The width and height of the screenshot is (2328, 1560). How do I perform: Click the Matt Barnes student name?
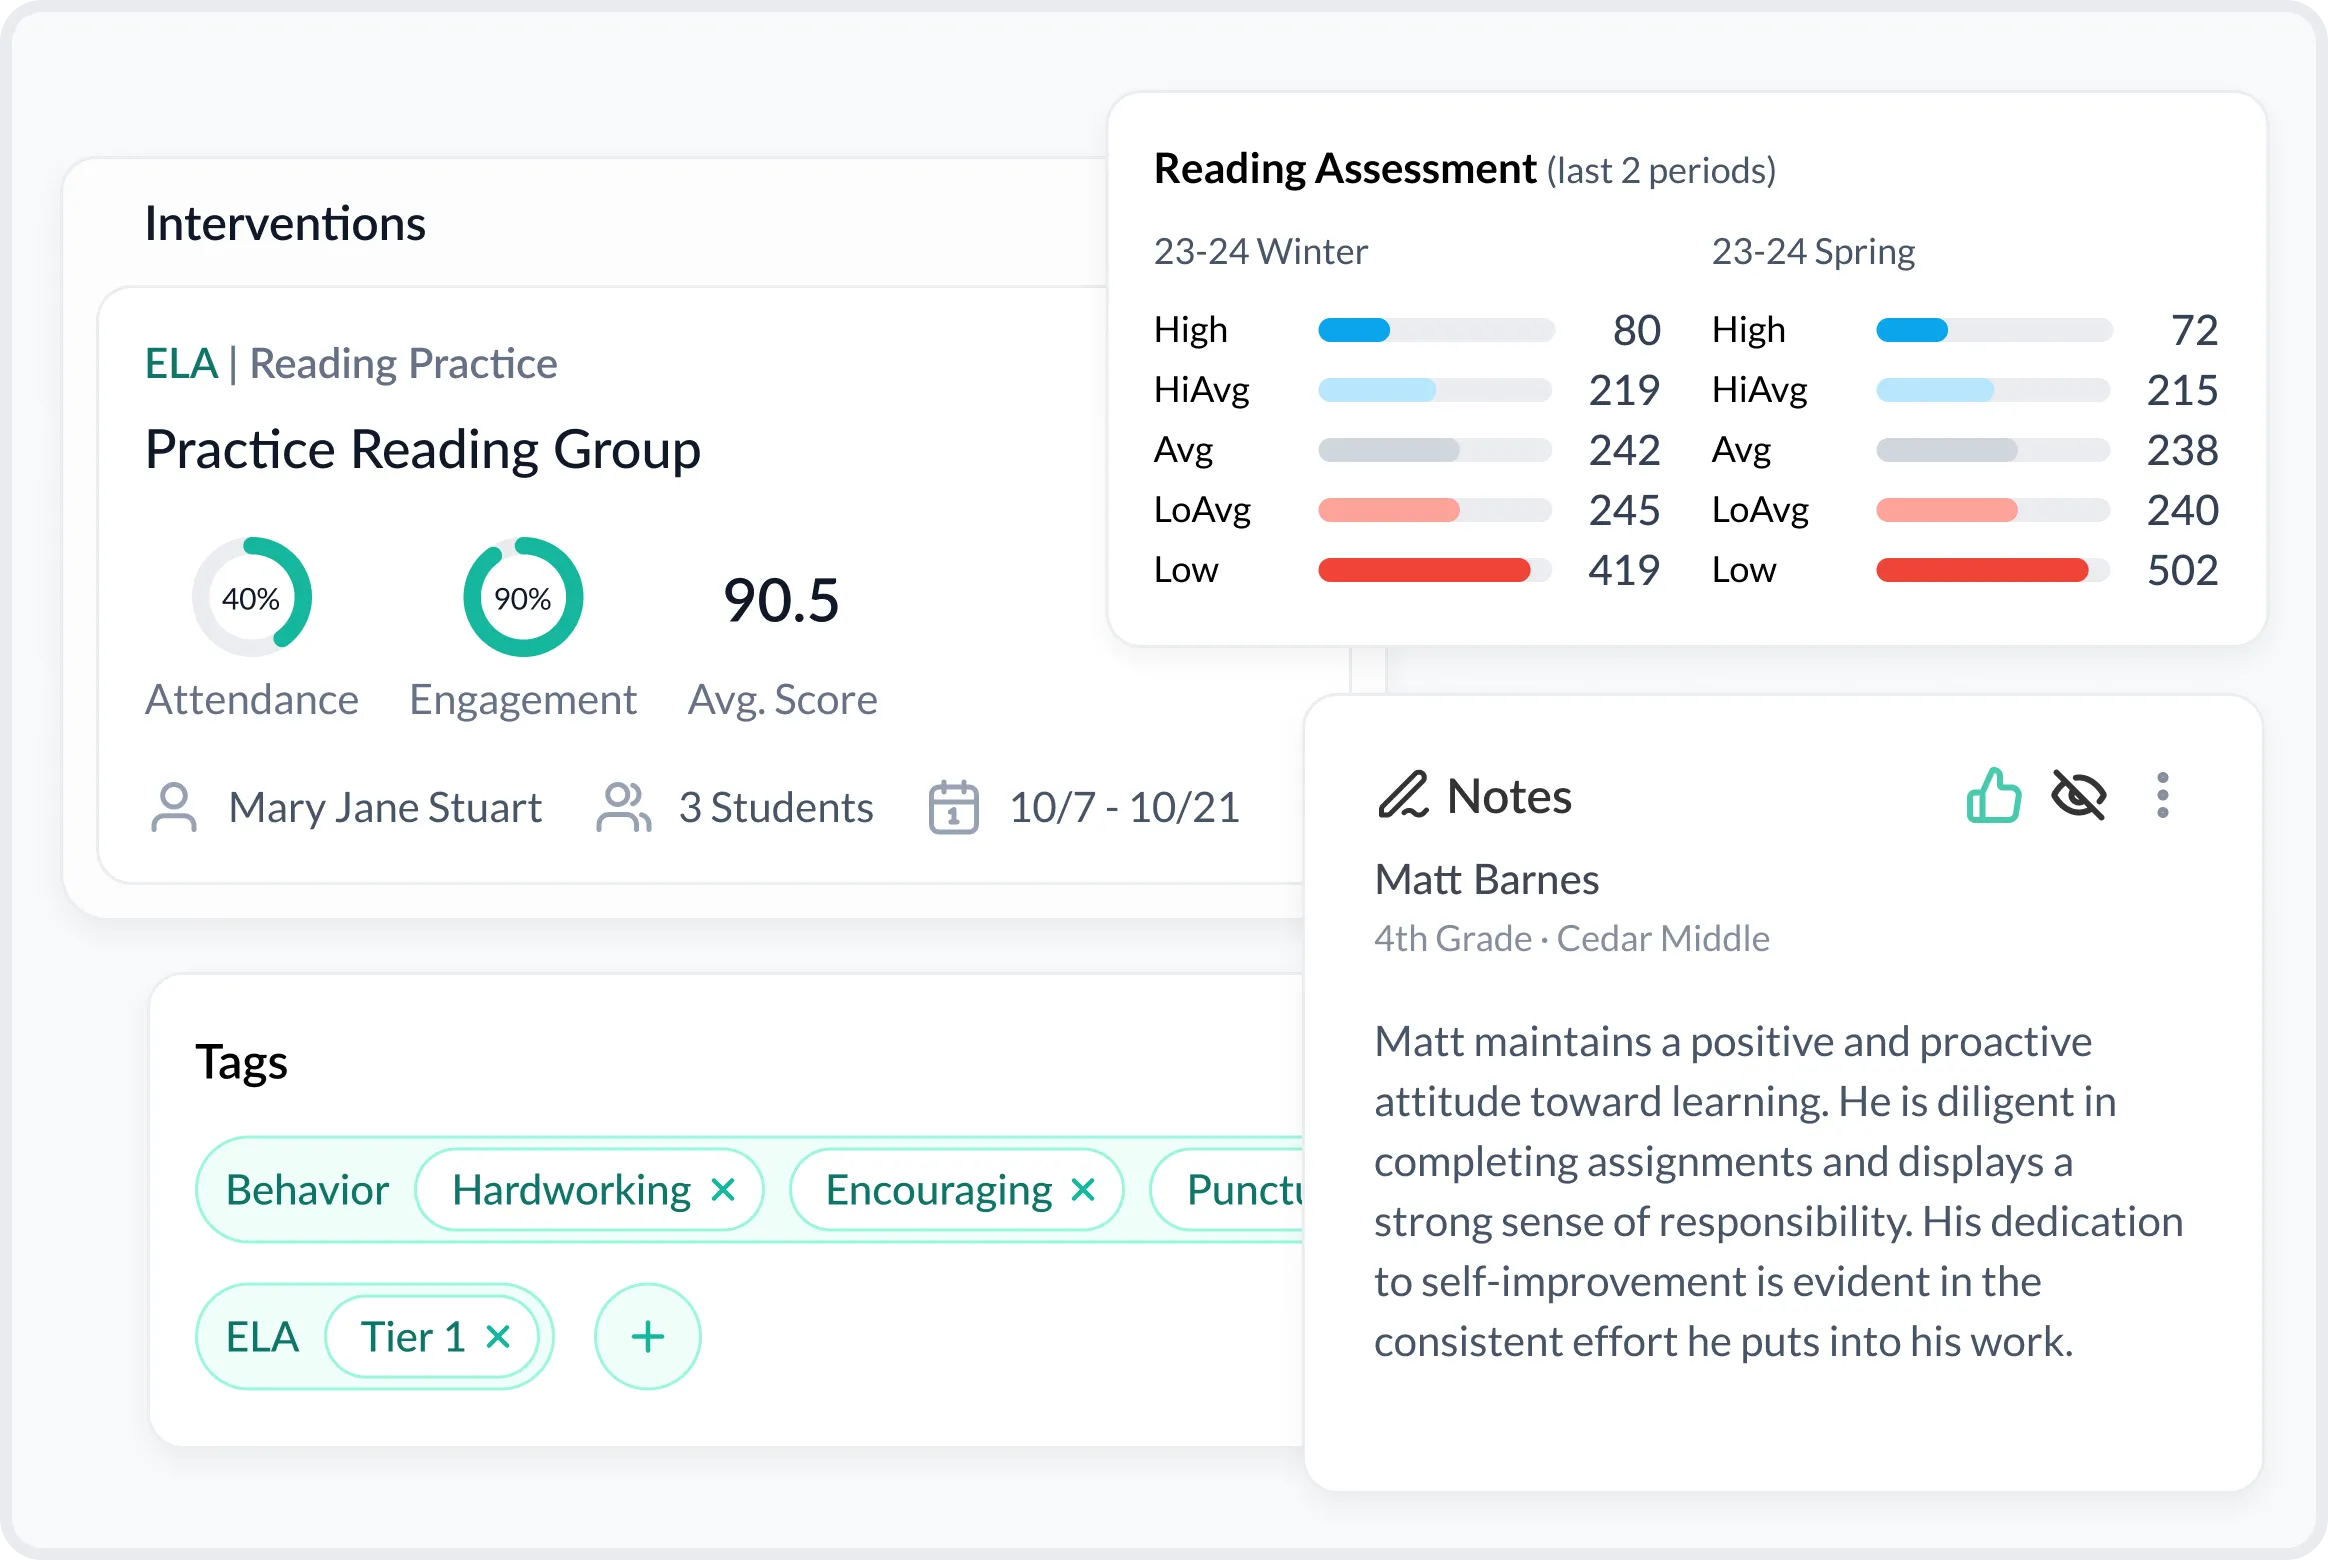pyautogui.click(x=1487, y=880)
